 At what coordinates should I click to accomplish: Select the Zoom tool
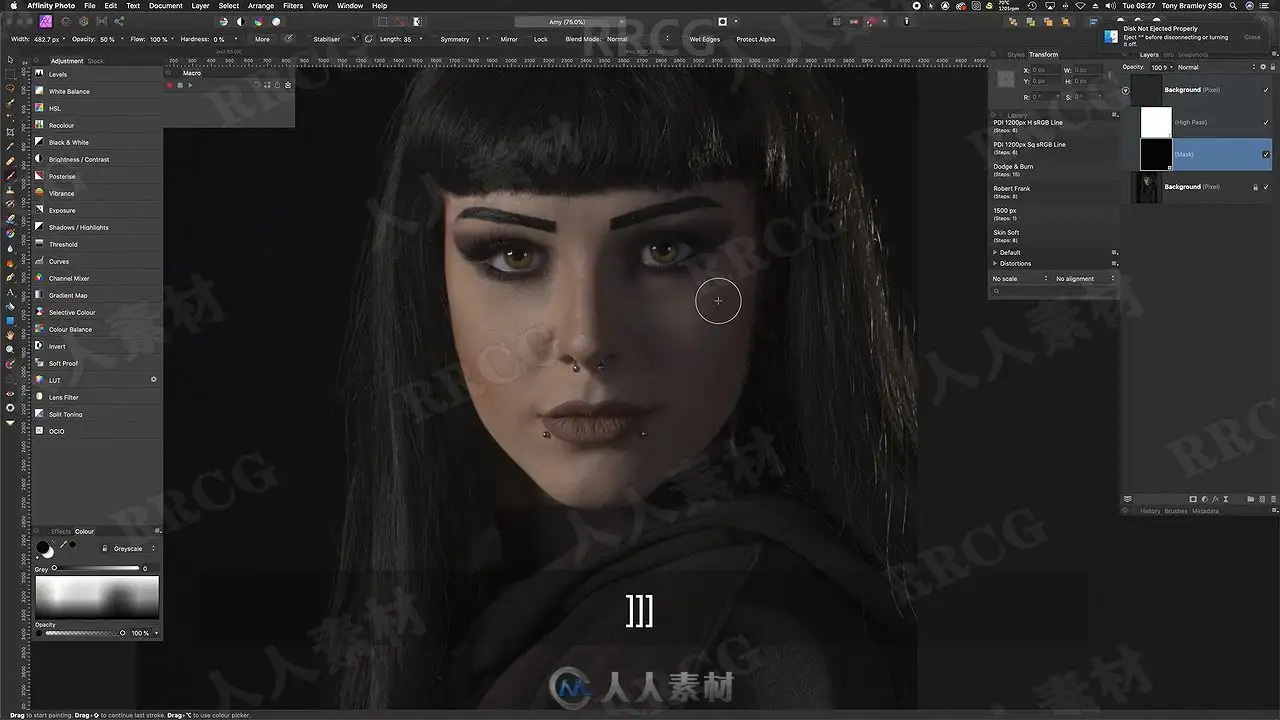point(10,350)
